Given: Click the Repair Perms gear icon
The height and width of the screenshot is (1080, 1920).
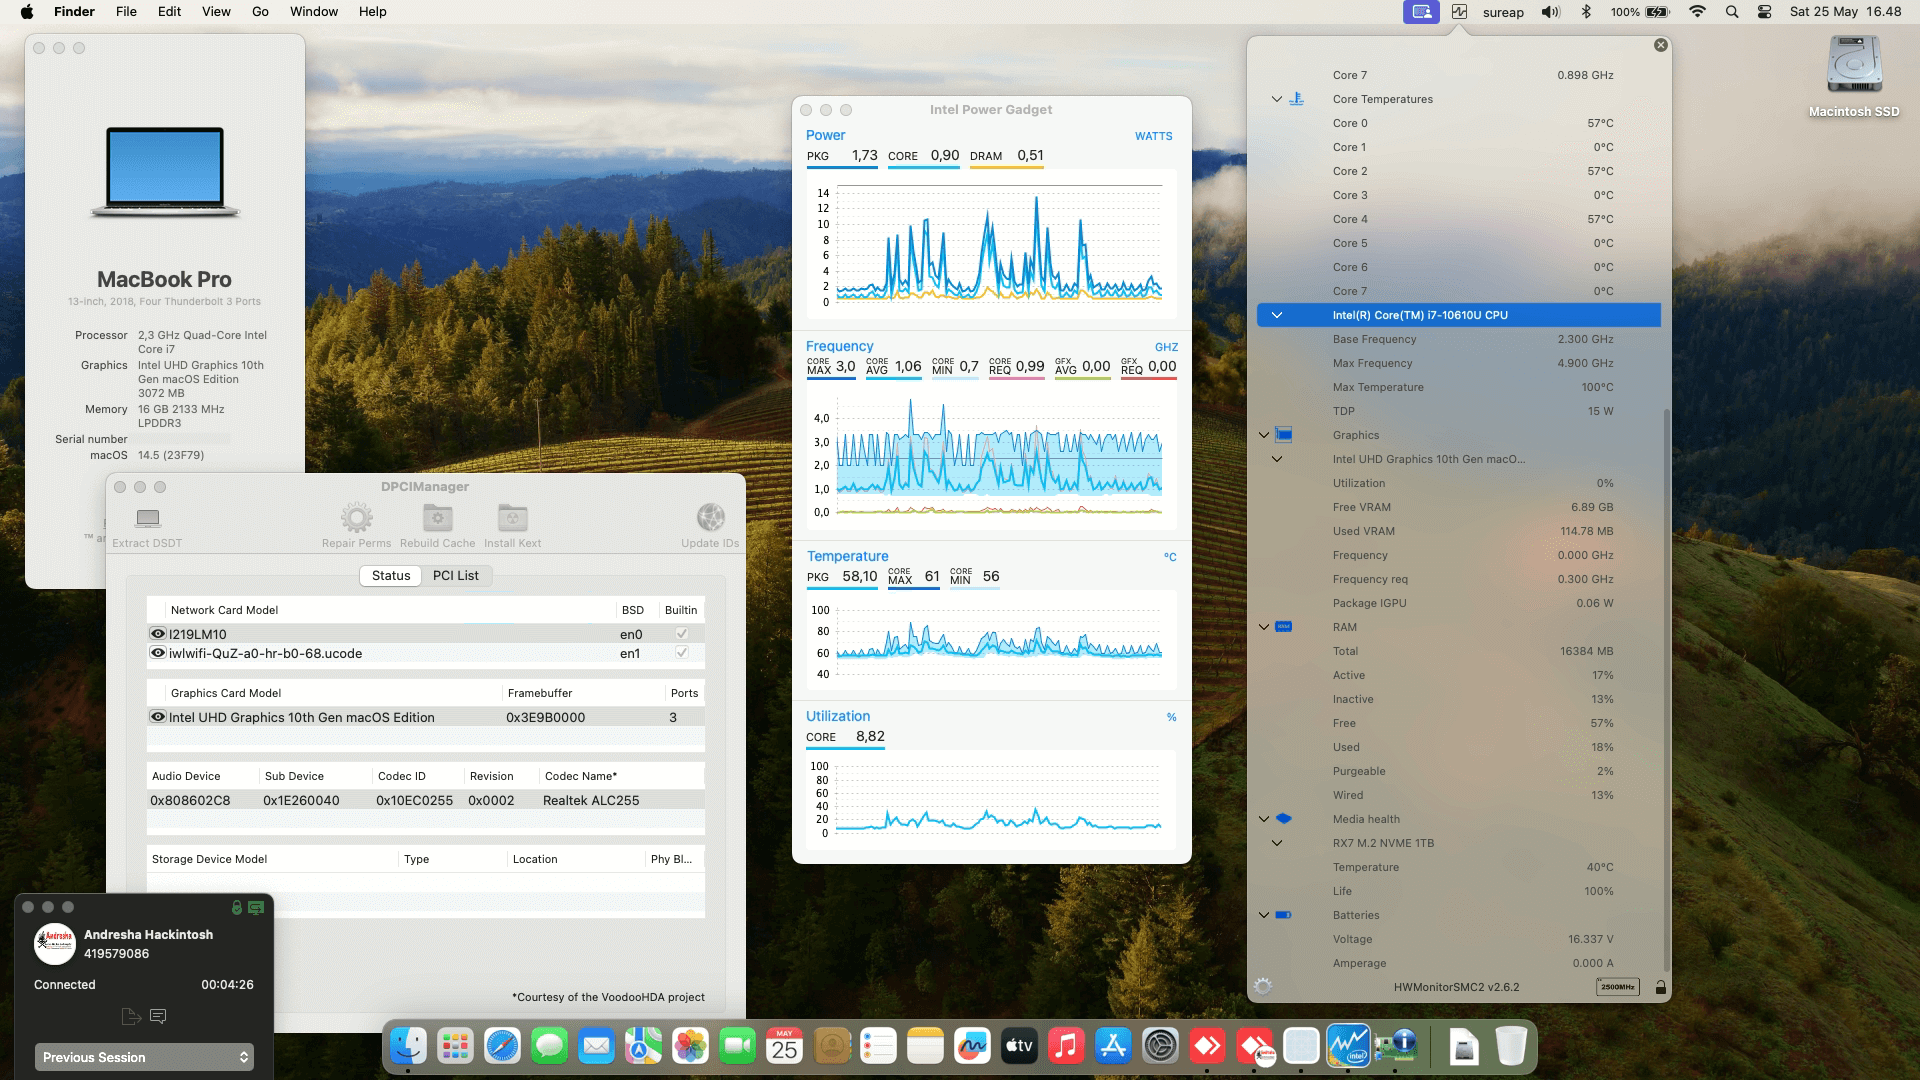Looking at the screenshot, I should pyautogui.click(x=357, y=518).
